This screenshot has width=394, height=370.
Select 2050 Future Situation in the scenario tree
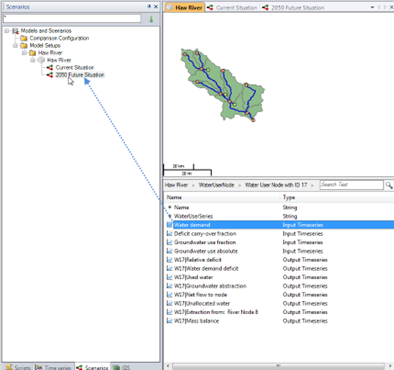click(80, 75)
